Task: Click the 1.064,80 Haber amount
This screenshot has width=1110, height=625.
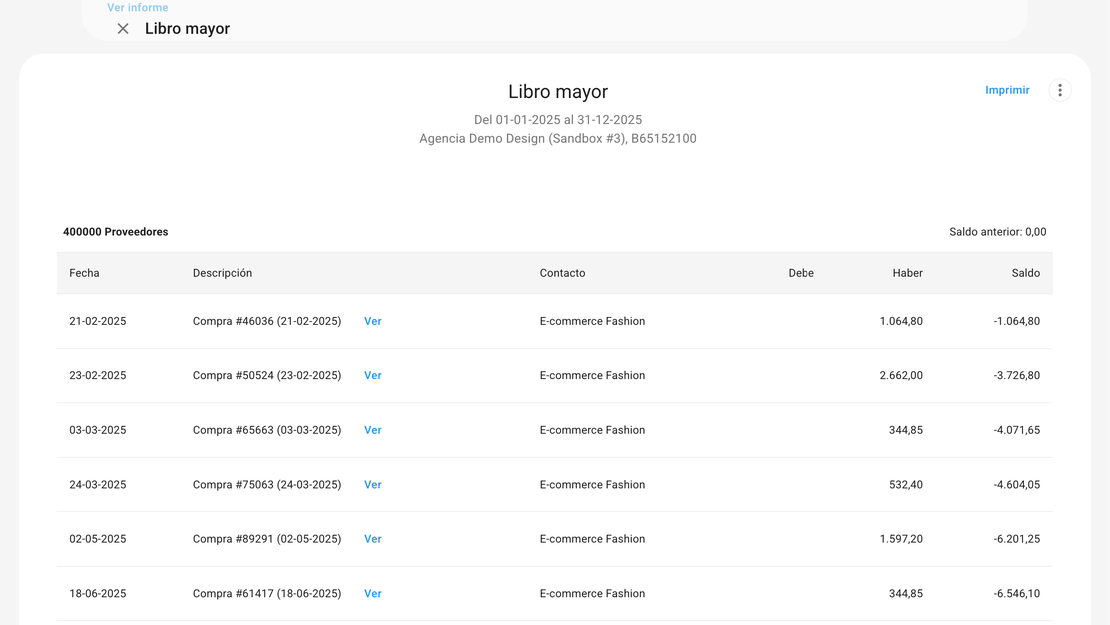Action: 901,321
